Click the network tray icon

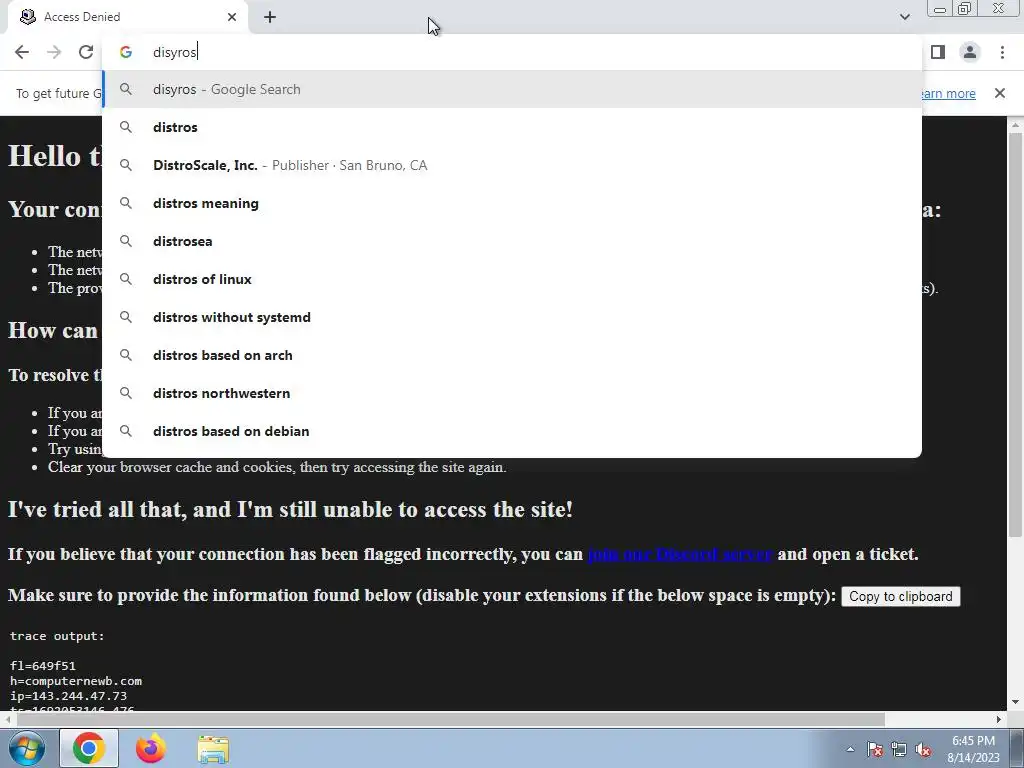(899, 749)
